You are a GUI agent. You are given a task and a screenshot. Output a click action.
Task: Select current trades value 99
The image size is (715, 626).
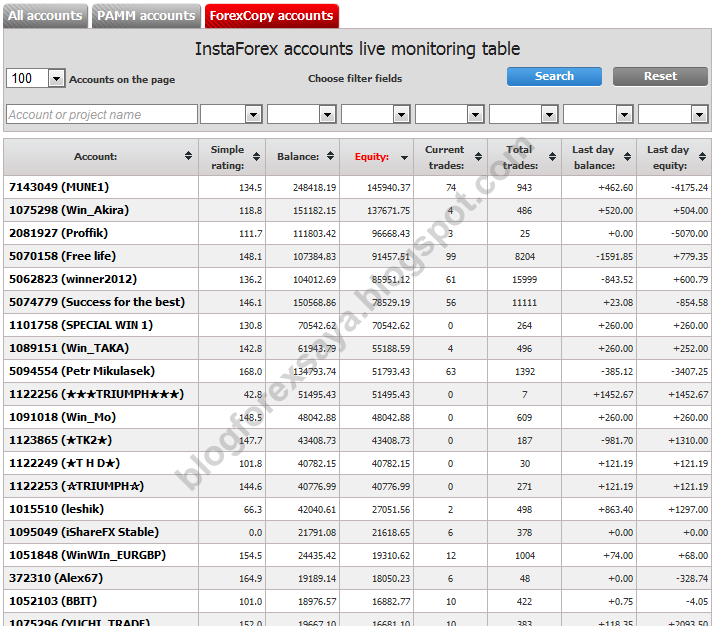tap(451, 257)
